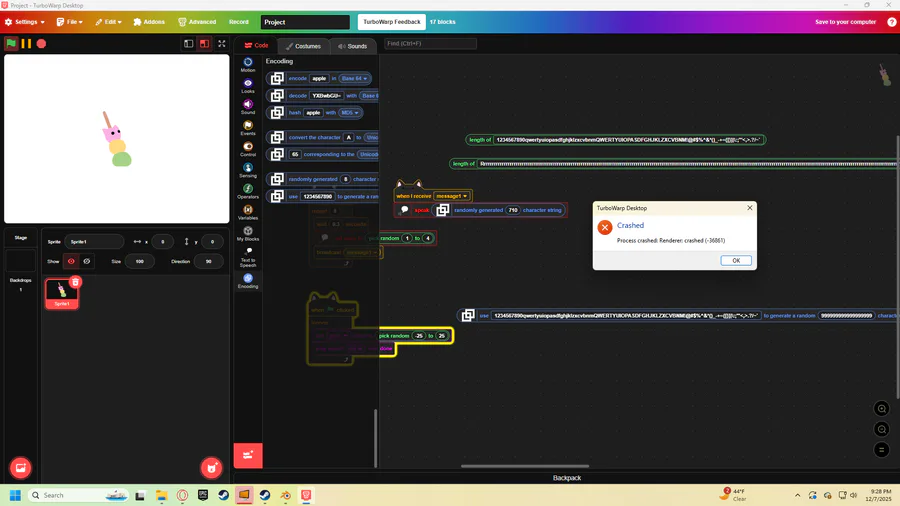
Task: Click the green flag to run
Action: pos(11,44)
